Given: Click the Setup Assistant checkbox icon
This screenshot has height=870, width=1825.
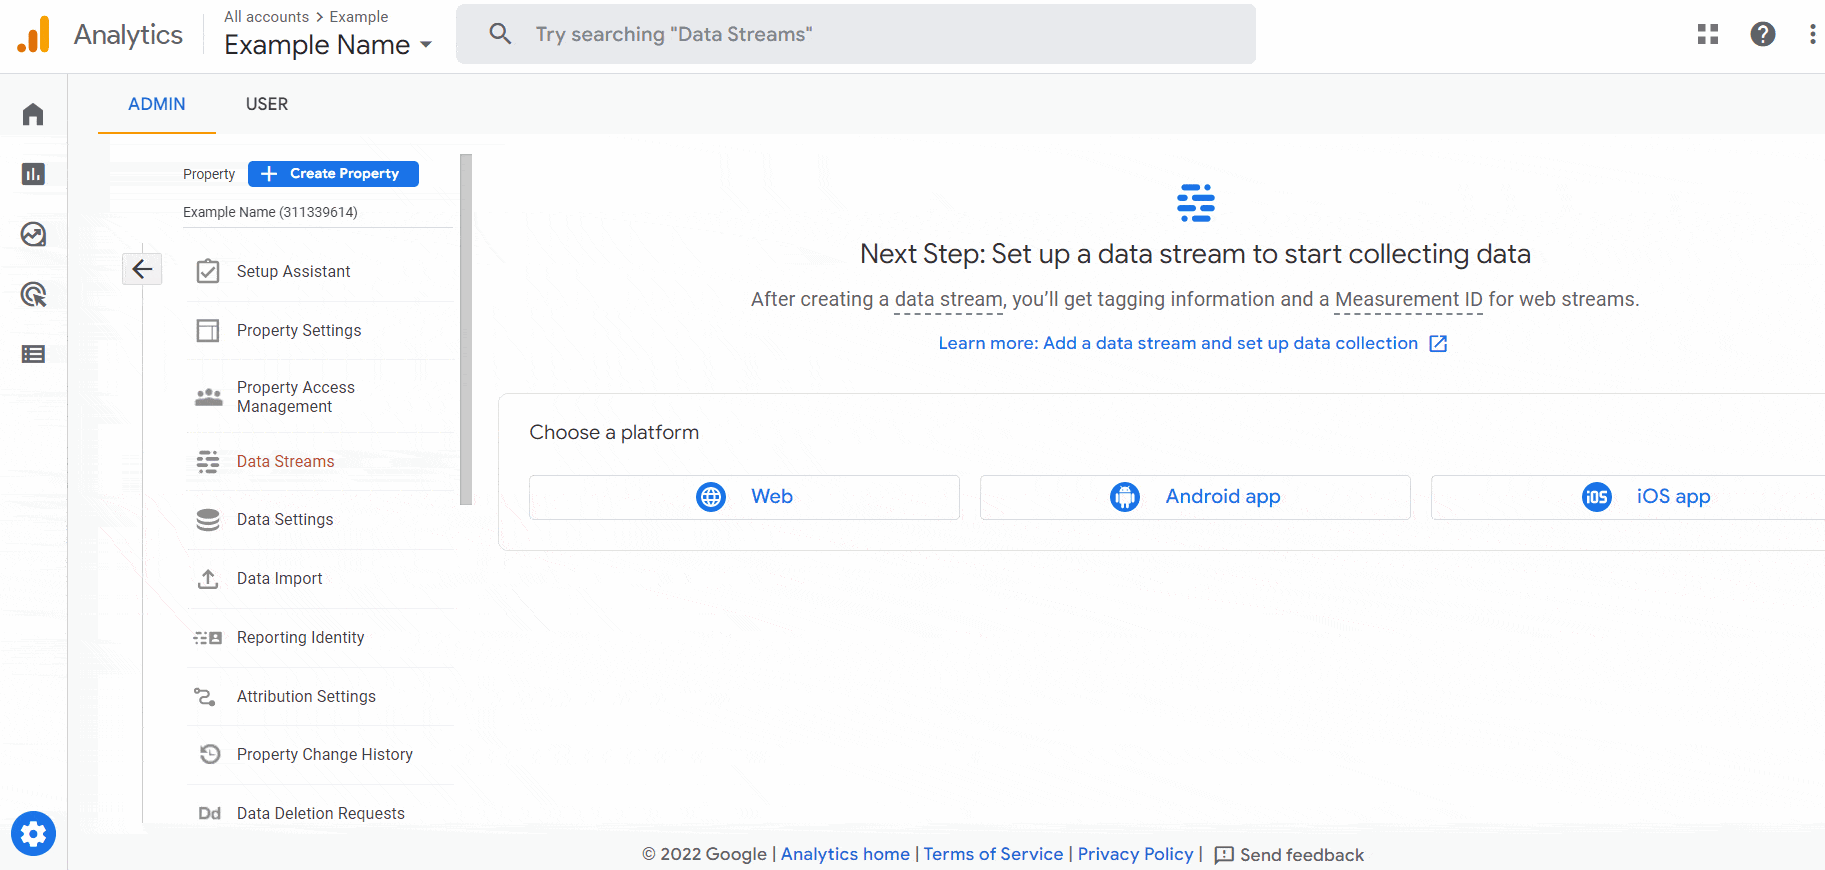Looking at the screenshot, I should click(208, 271).
